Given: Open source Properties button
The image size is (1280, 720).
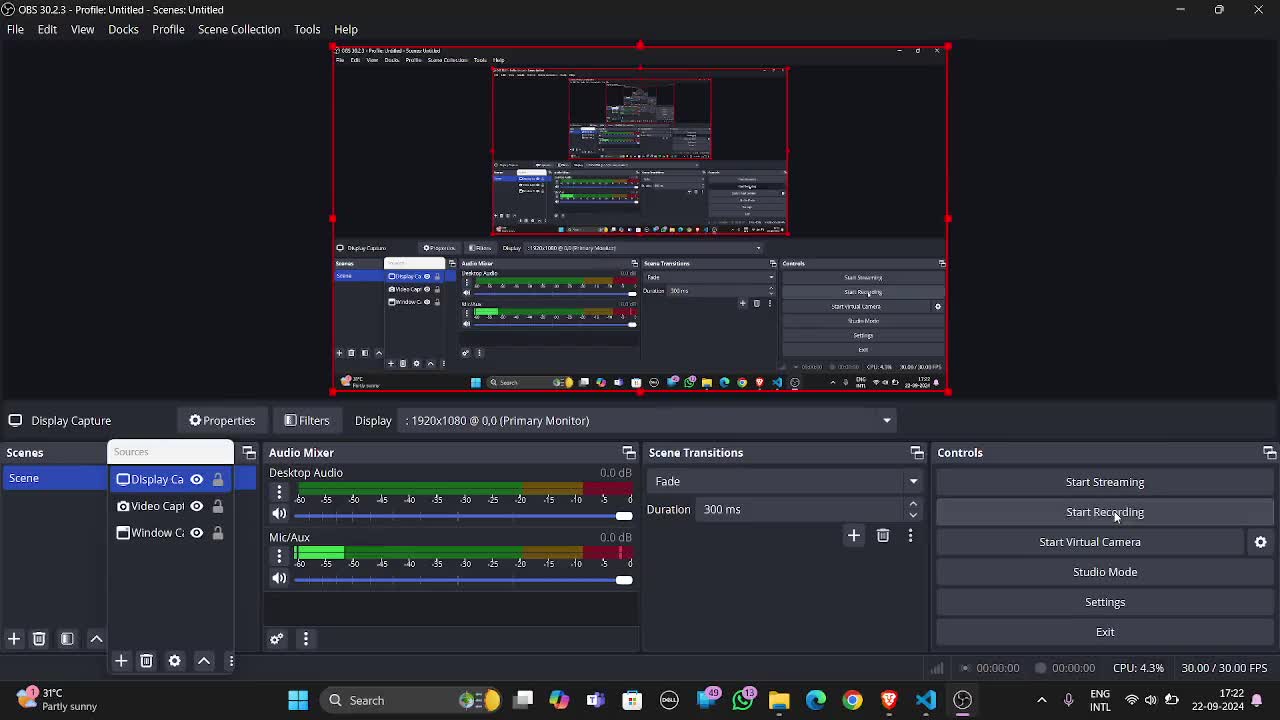Looking at the screenshot, I should (x=222, y=421).
